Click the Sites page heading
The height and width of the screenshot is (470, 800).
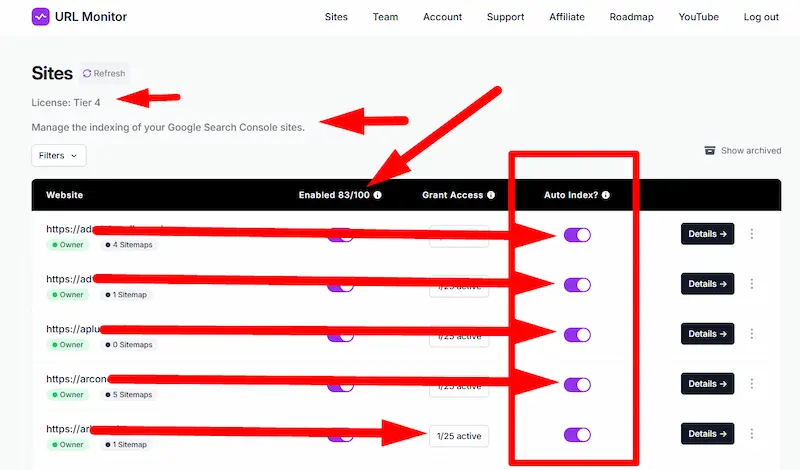point(52,73)
